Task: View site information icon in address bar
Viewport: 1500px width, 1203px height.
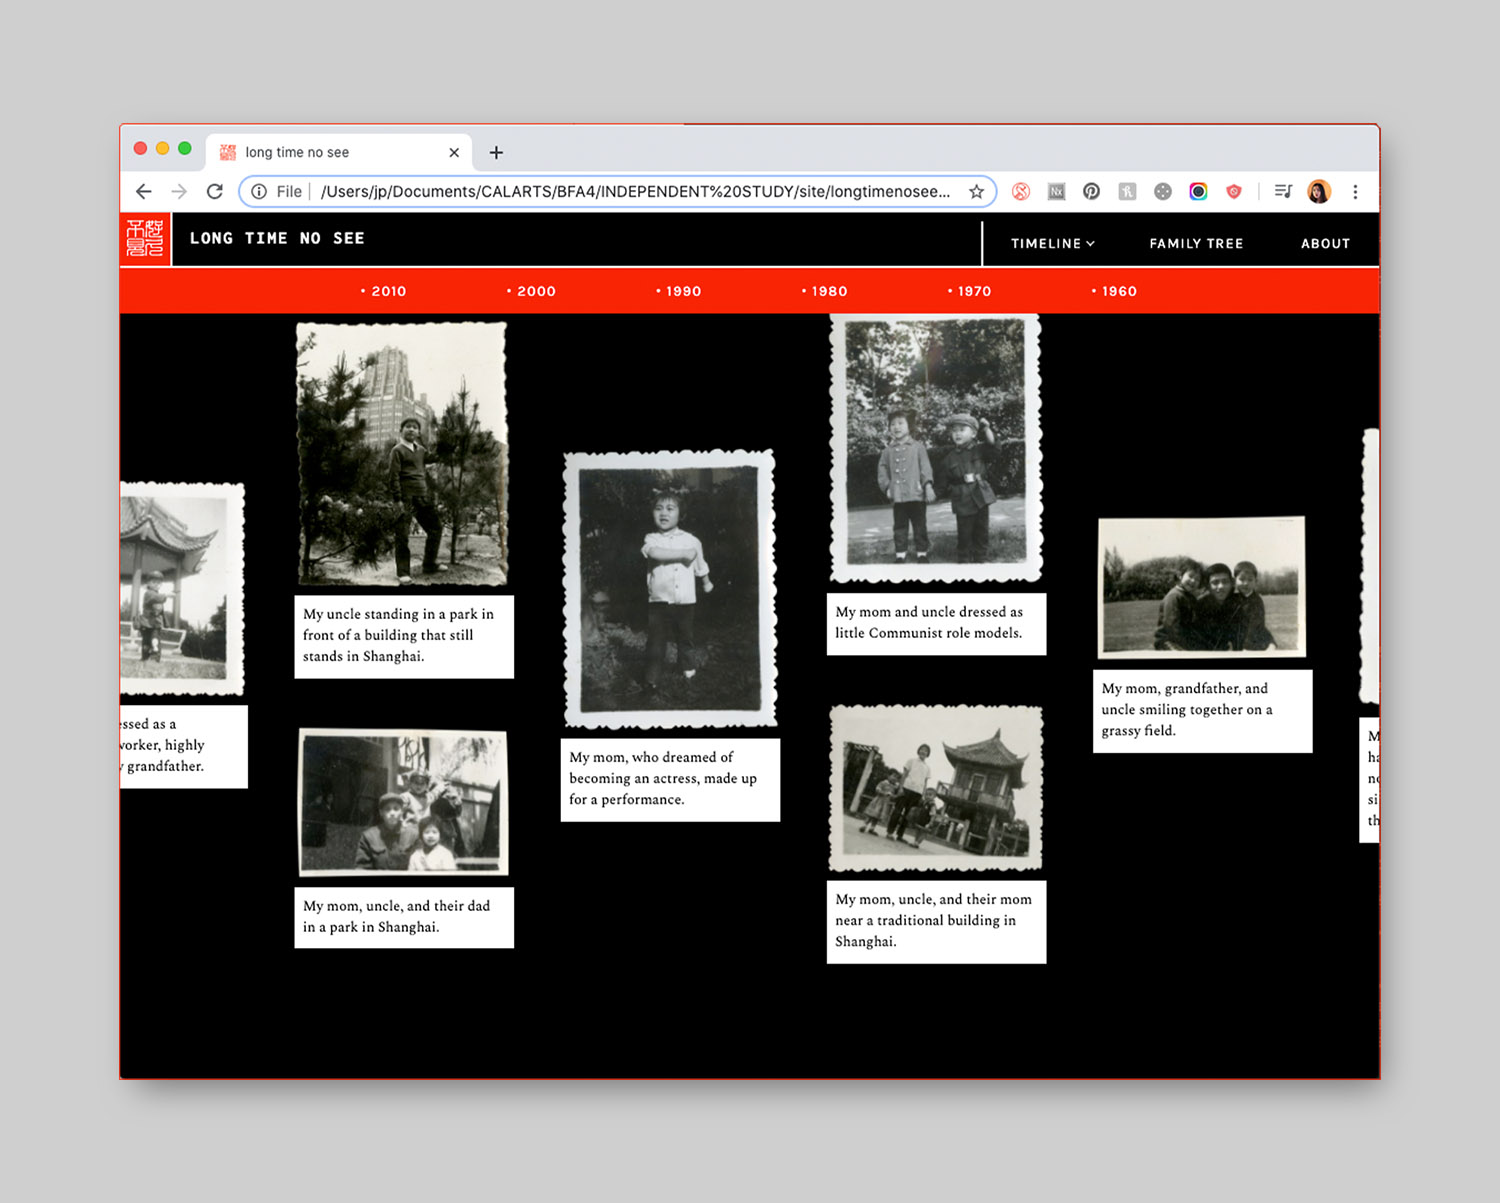Action: (259, 191)
